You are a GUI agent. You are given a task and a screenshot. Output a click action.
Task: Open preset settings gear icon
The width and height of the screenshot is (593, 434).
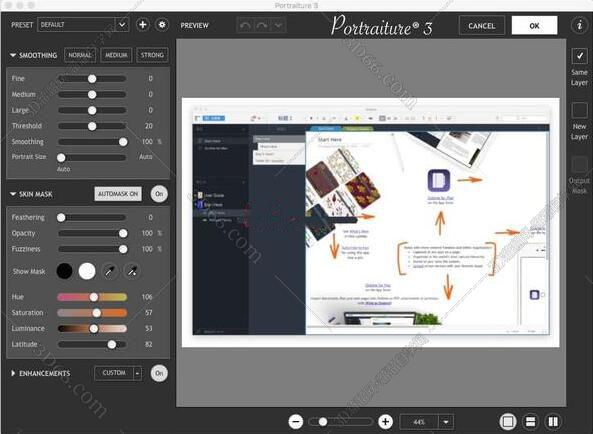click(x=162, y=25)
